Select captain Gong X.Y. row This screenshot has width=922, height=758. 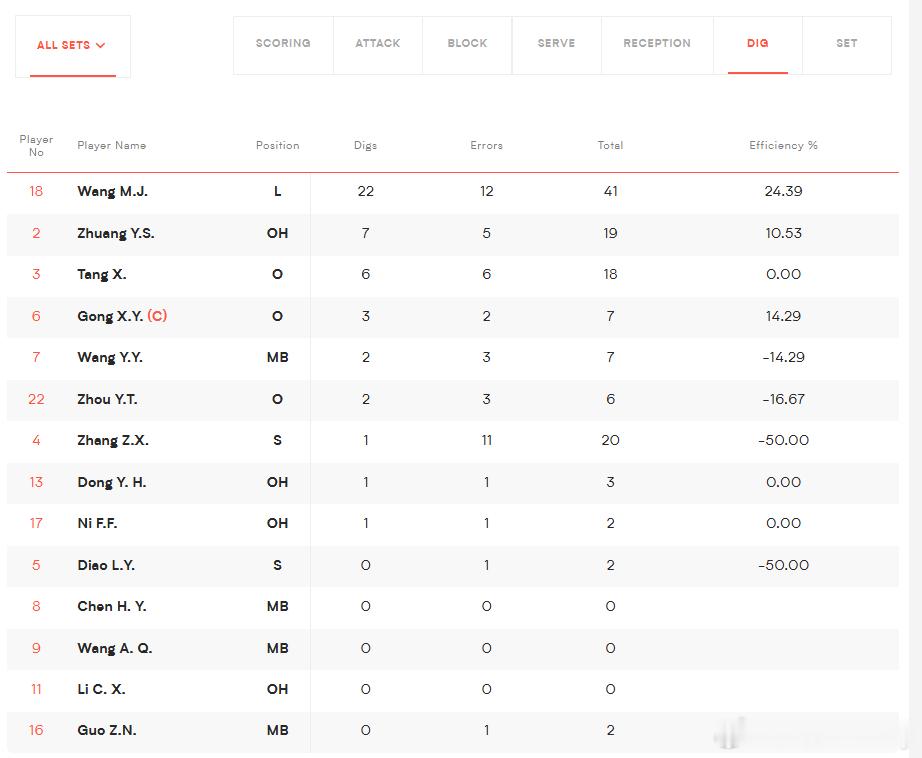click(453, 316)
